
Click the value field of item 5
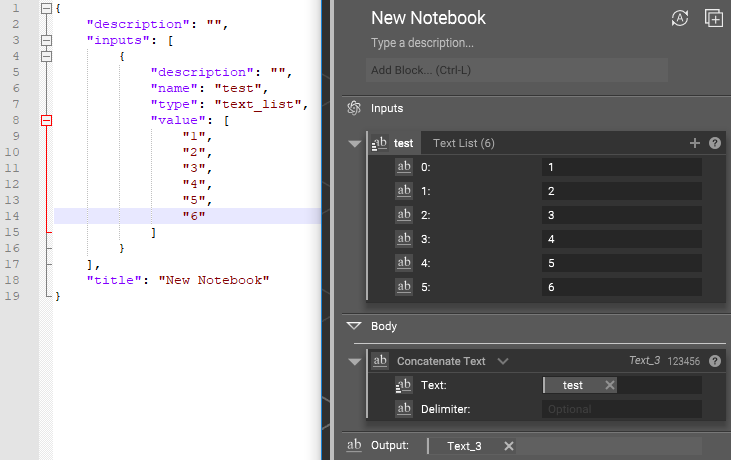point(622,287)
